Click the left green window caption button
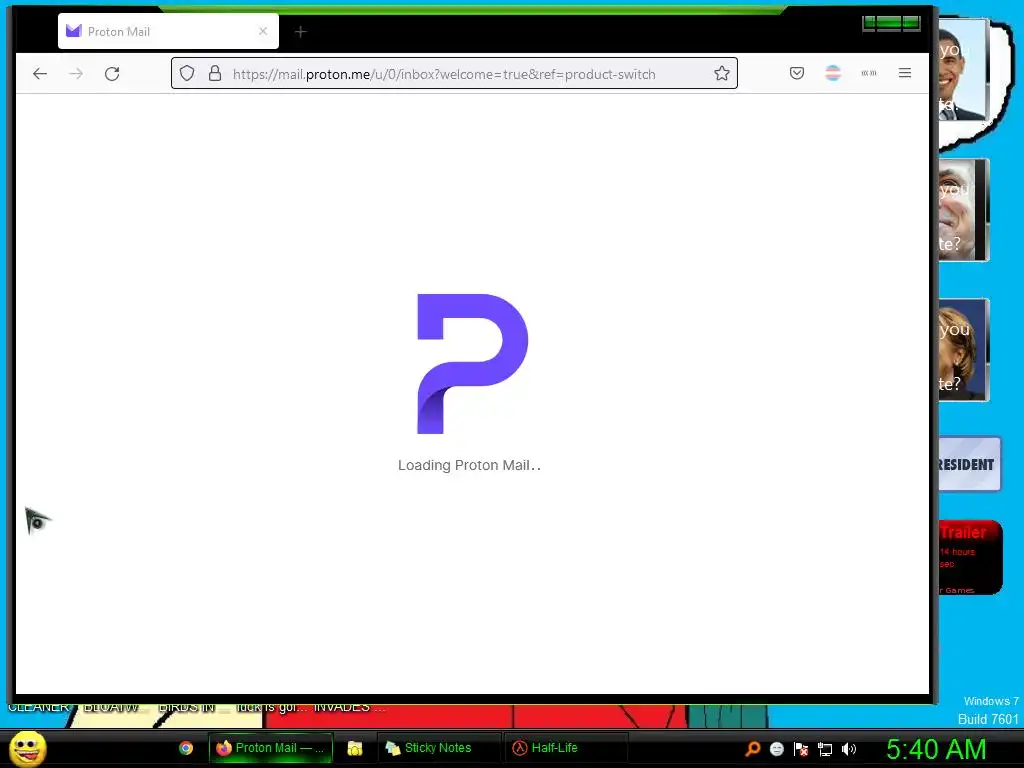 pyautogui.click(x=869, y=24)
